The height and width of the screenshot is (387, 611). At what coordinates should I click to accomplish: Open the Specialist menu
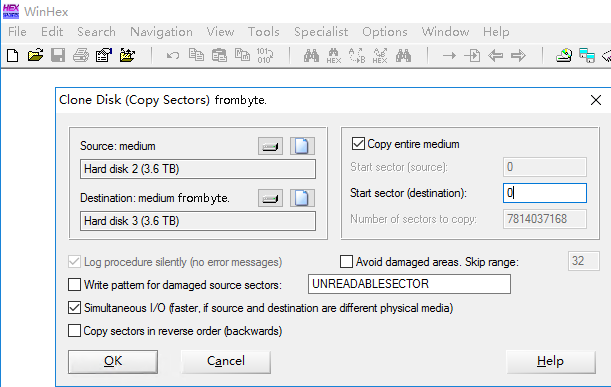(x=321, y=32)
